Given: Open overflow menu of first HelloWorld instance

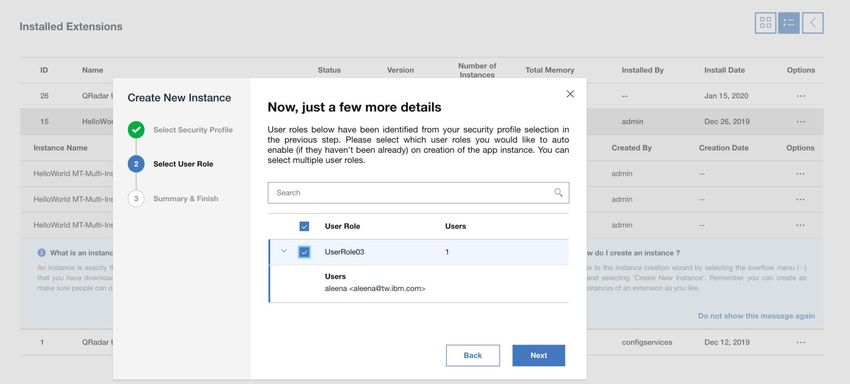Looking at the screenshot, I should pyautogui.click(x=801, y=174).
